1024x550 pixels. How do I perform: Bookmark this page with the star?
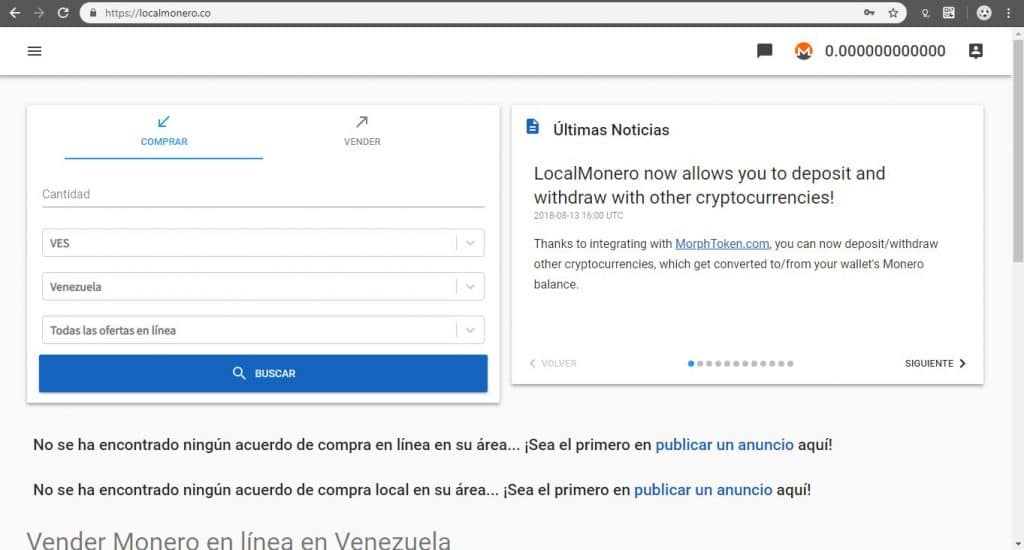click(x=893, y=12)
